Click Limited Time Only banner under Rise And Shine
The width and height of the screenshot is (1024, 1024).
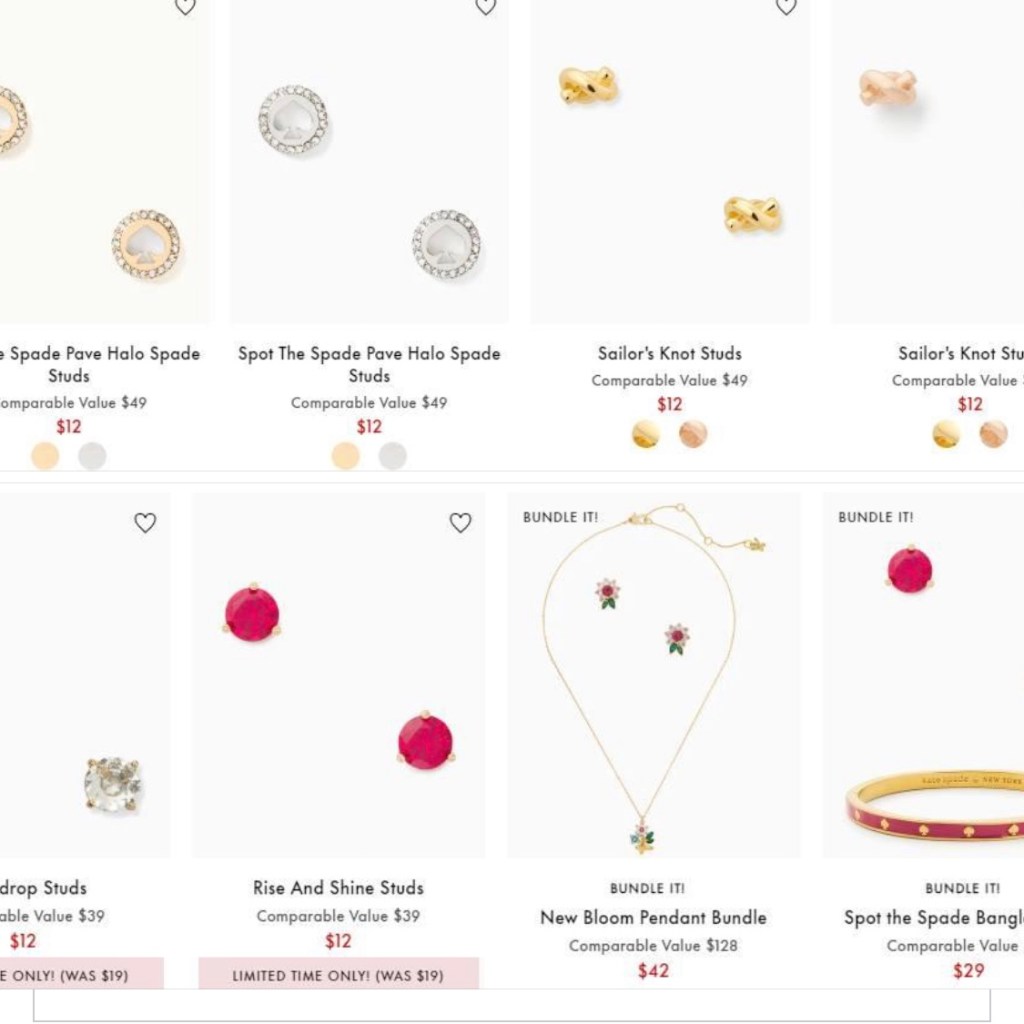click(x=338, y=975)
